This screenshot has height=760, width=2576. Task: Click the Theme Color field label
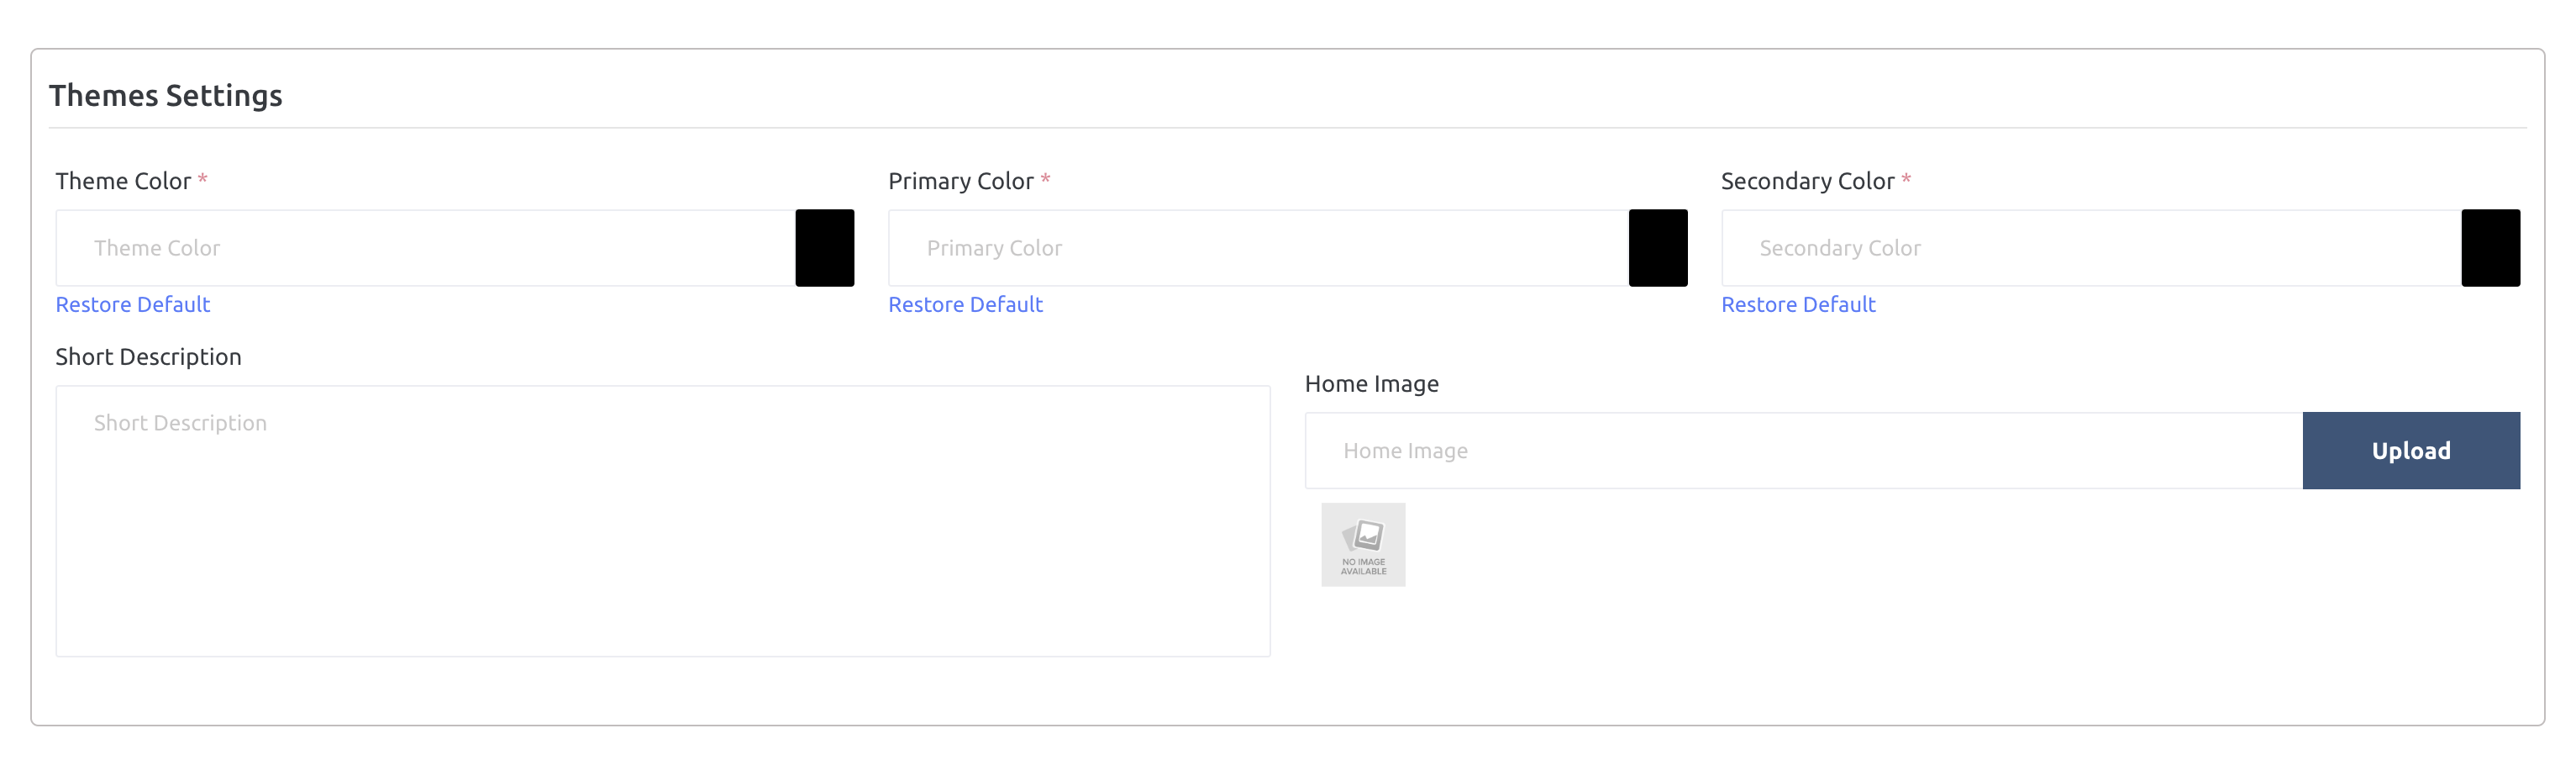[123, 182]
